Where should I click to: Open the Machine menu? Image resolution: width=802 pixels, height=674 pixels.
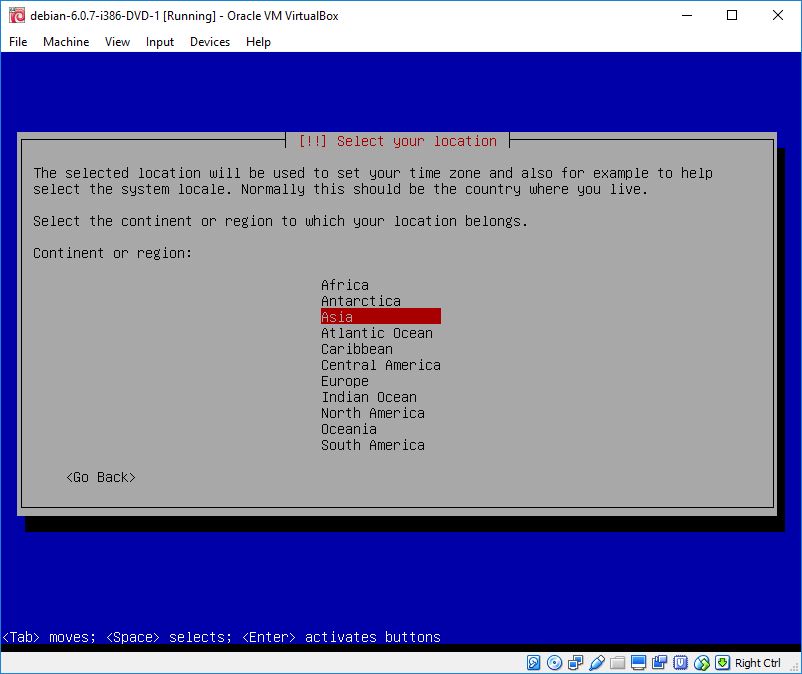[x=66, y=42]
